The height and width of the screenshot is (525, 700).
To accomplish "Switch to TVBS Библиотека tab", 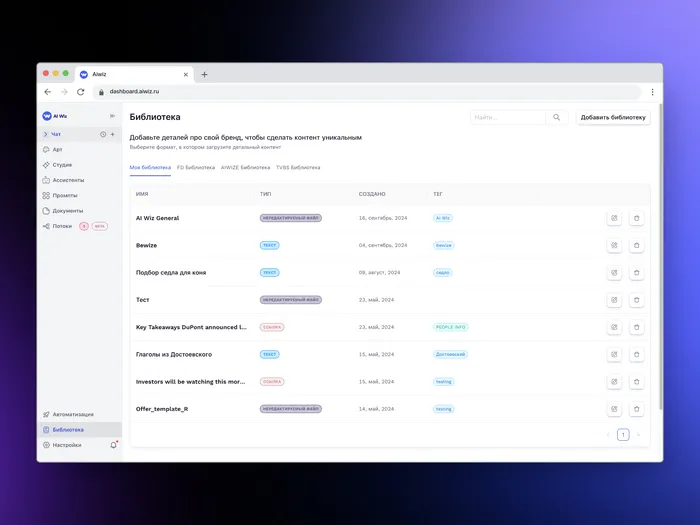I will pos(298,168).
